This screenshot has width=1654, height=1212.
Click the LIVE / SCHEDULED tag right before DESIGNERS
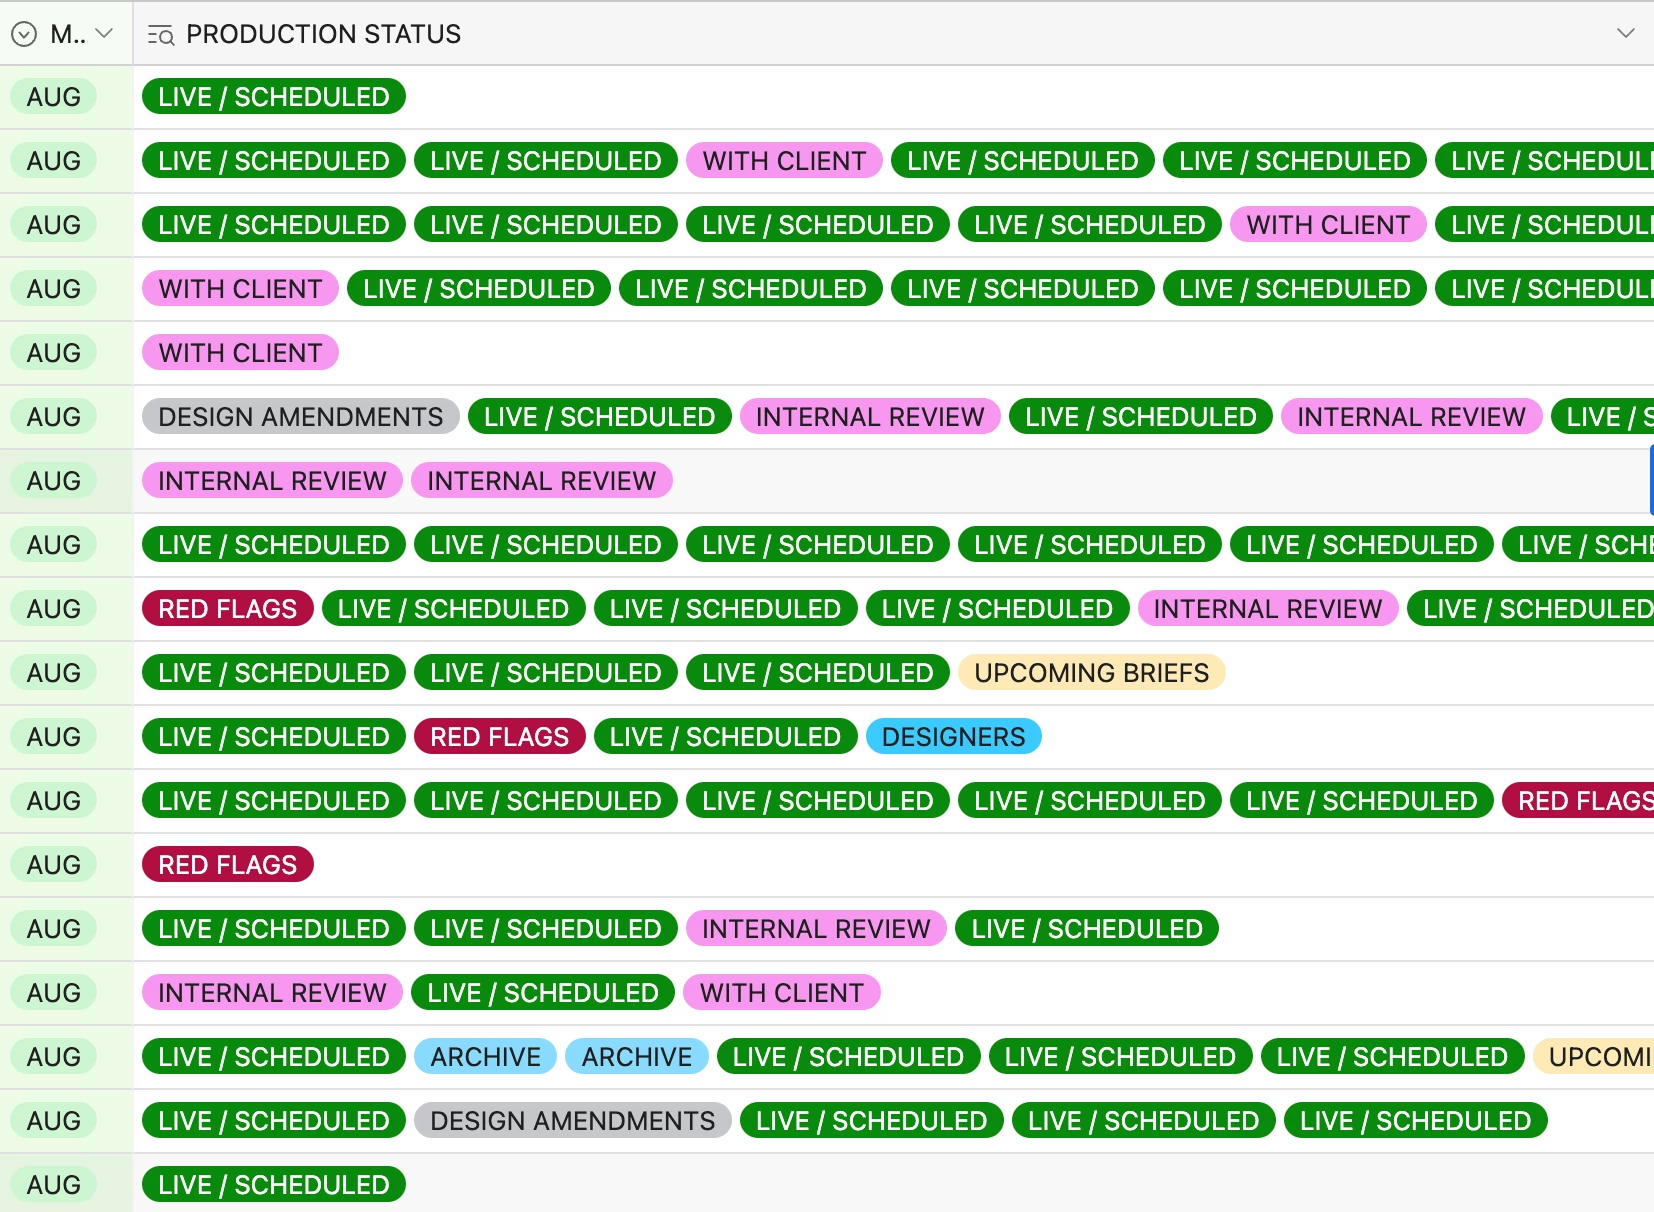point(726,737)
